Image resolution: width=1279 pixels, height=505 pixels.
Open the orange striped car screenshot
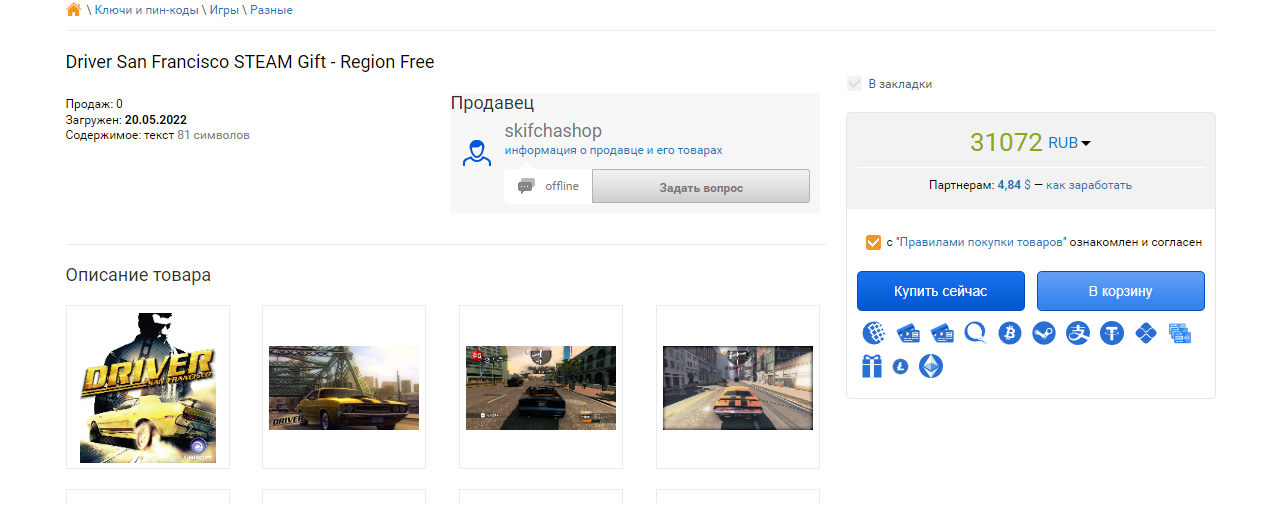[x=738, y=387]
